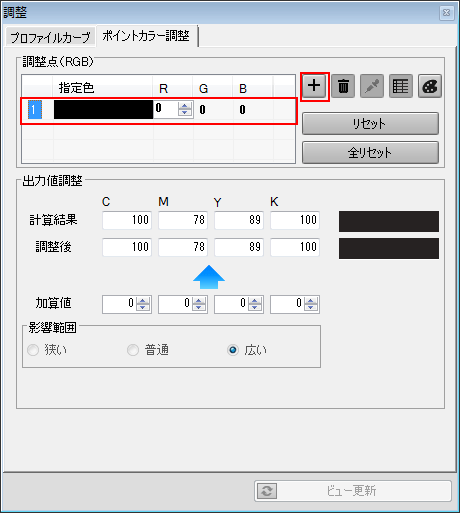This screenshot has width=460, height=513.
Task: Increase 加算値 M with up arrow
Action: 199,301
